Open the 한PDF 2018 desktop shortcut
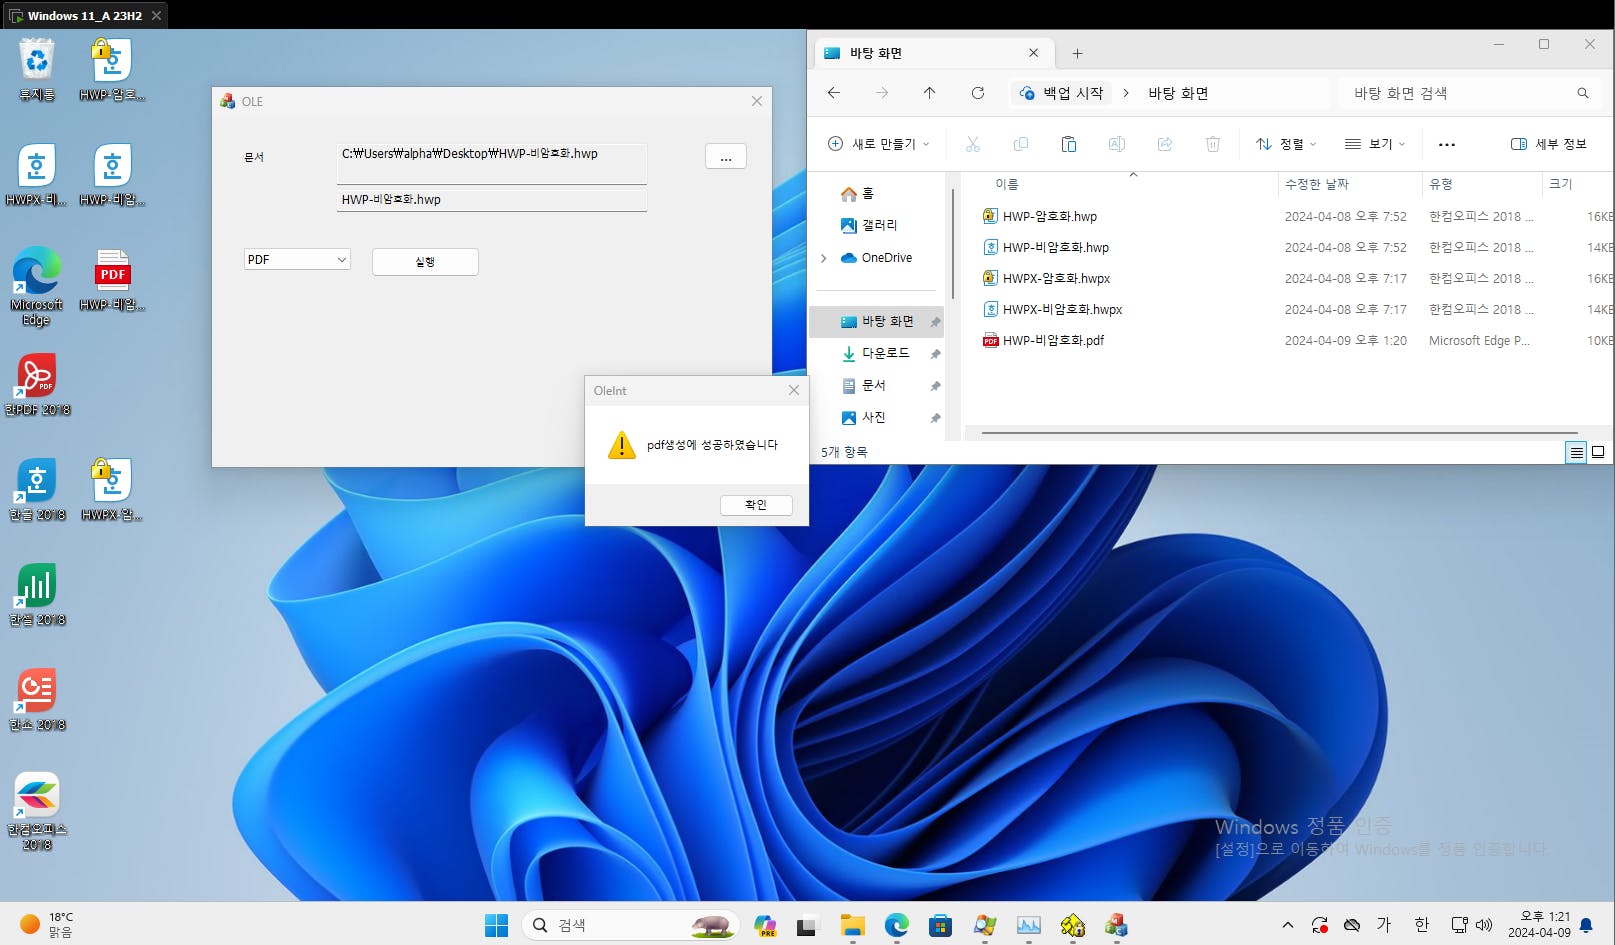Image resolution: width=1615 pixels, height=945 pixels. [37, 384]
